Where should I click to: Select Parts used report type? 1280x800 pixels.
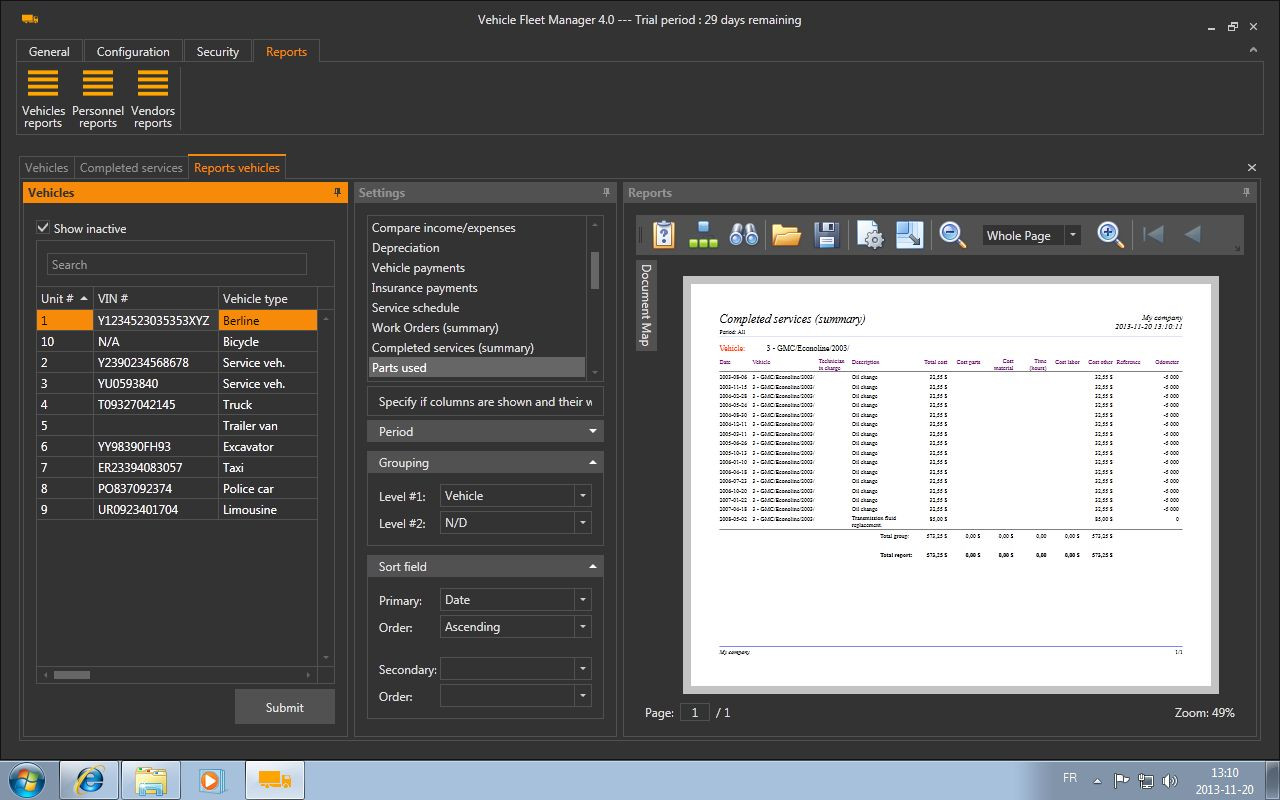[x=477, y=368]
